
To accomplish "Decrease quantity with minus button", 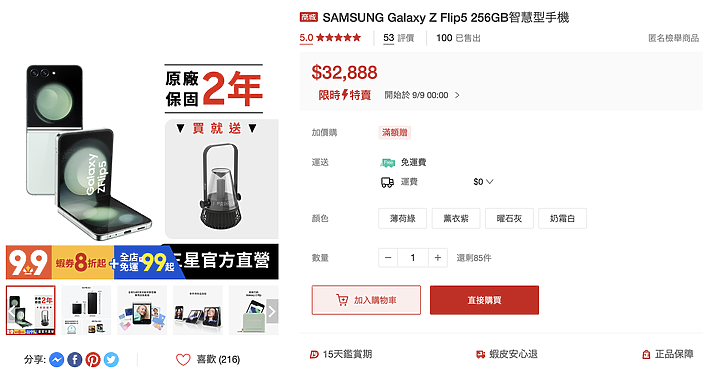I will tap(388, 258).
